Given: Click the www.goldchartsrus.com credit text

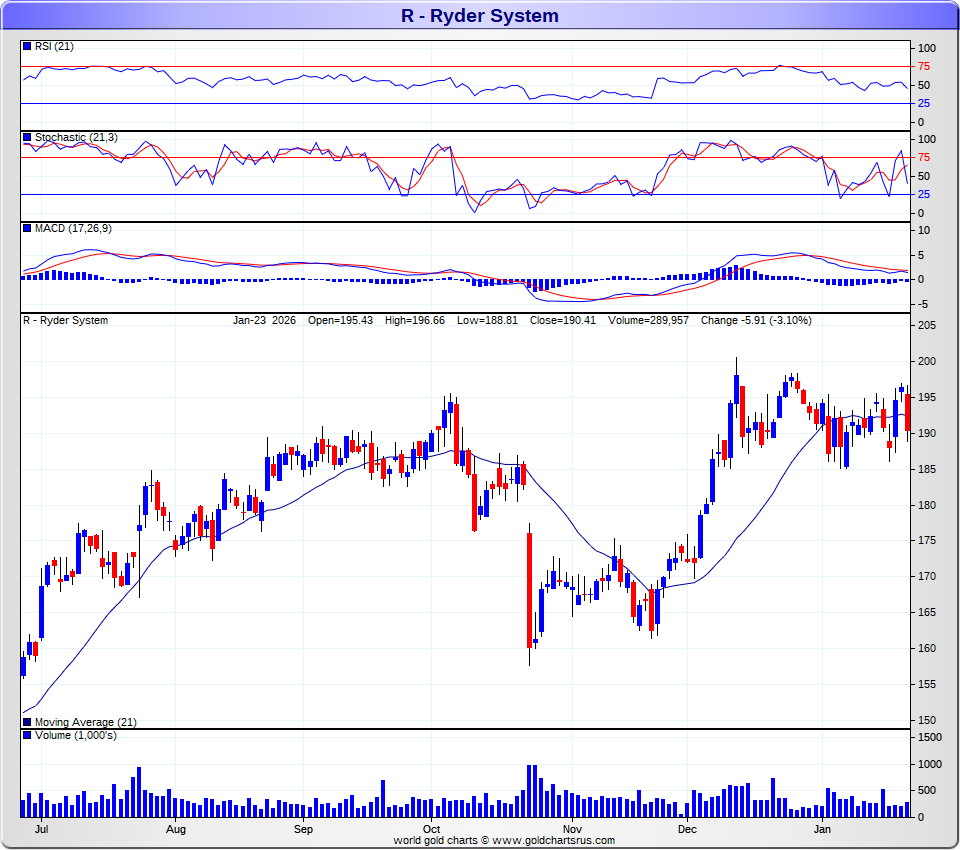Looking at the screenshot, I should [553, 840].
